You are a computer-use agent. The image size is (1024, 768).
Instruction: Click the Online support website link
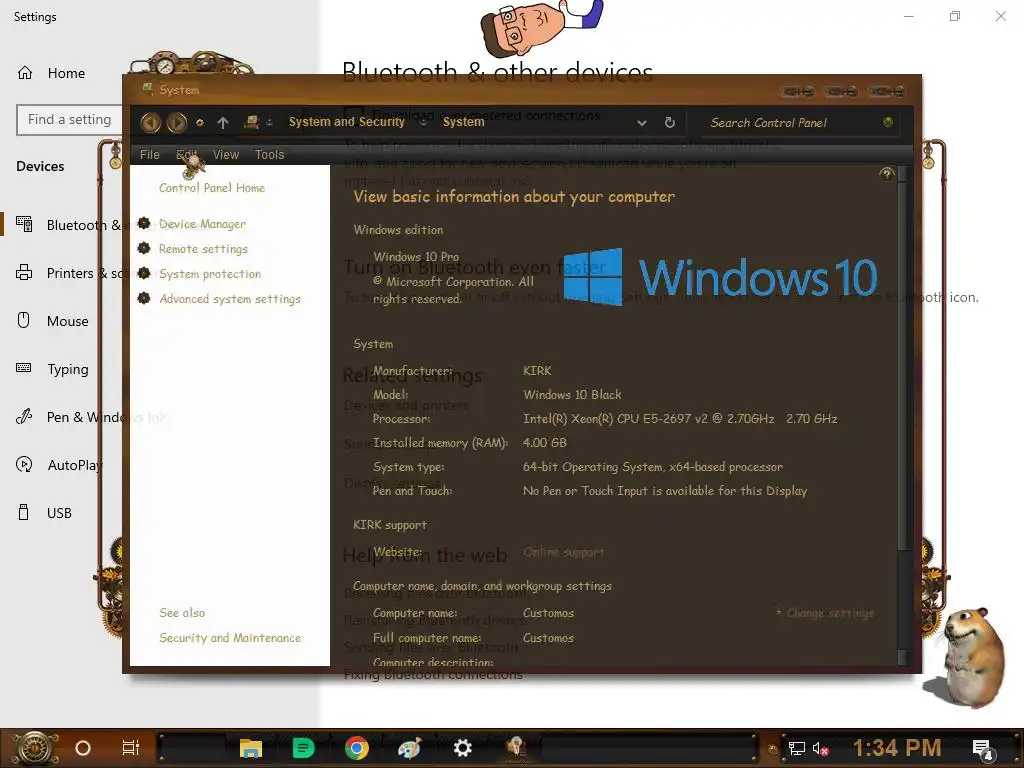point(564,552)
